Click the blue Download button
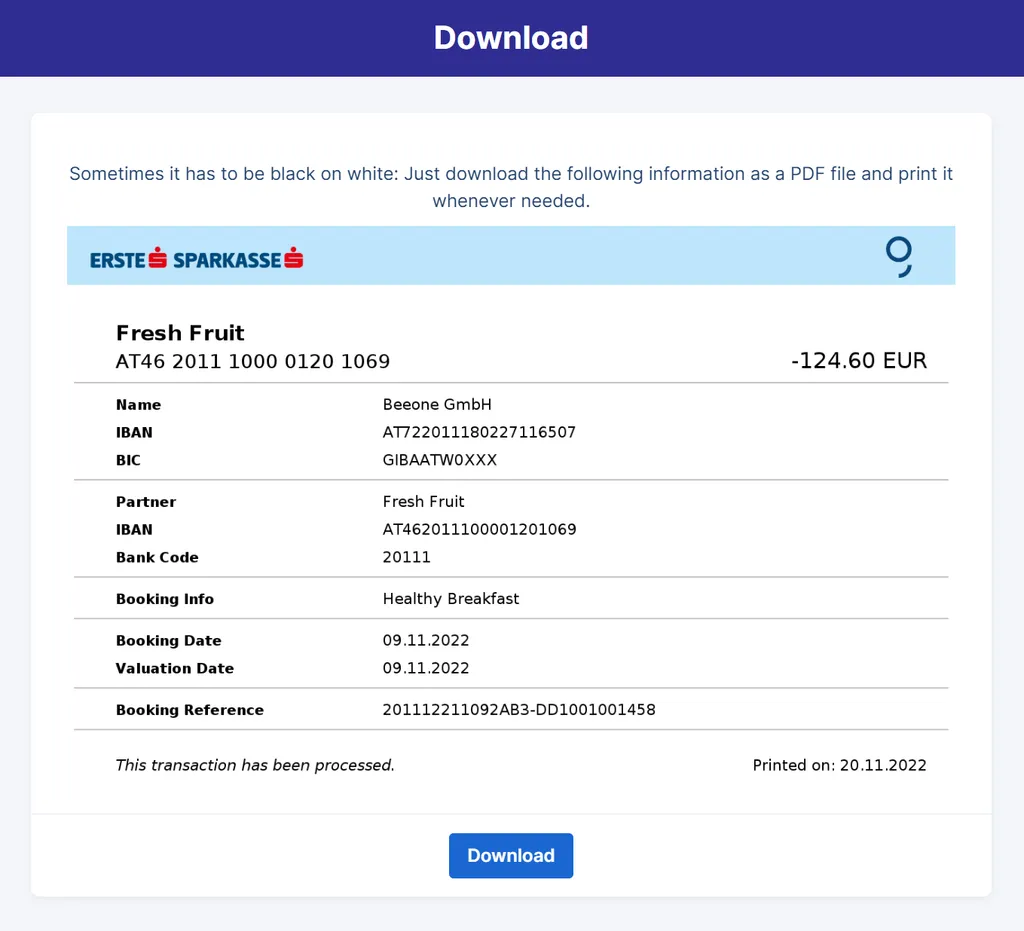Image resolution: width=1024 pixels, height=931 pixels. pyautogui.click(x=511, y=855)
